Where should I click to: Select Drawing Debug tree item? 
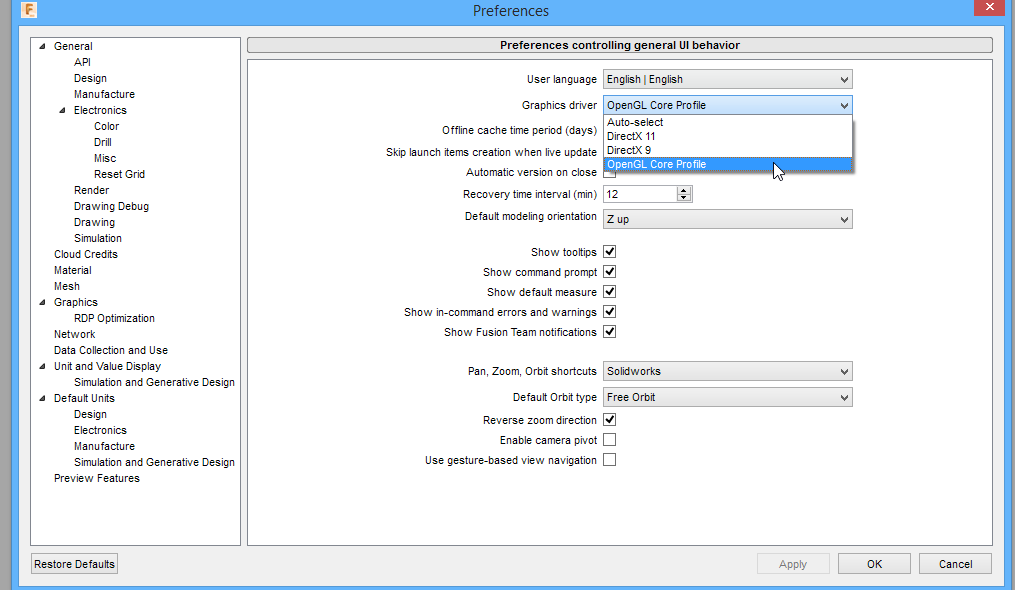[x=111, y=206]
